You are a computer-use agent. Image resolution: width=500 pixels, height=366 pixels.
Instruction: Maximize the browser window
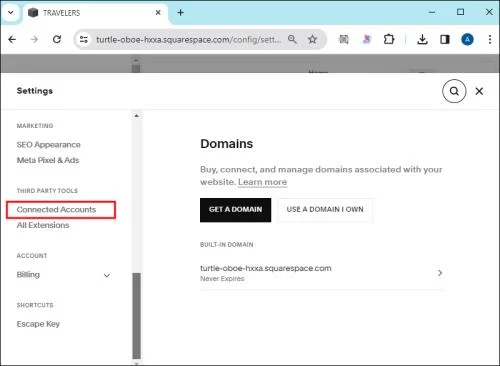[x=460, y=12]
